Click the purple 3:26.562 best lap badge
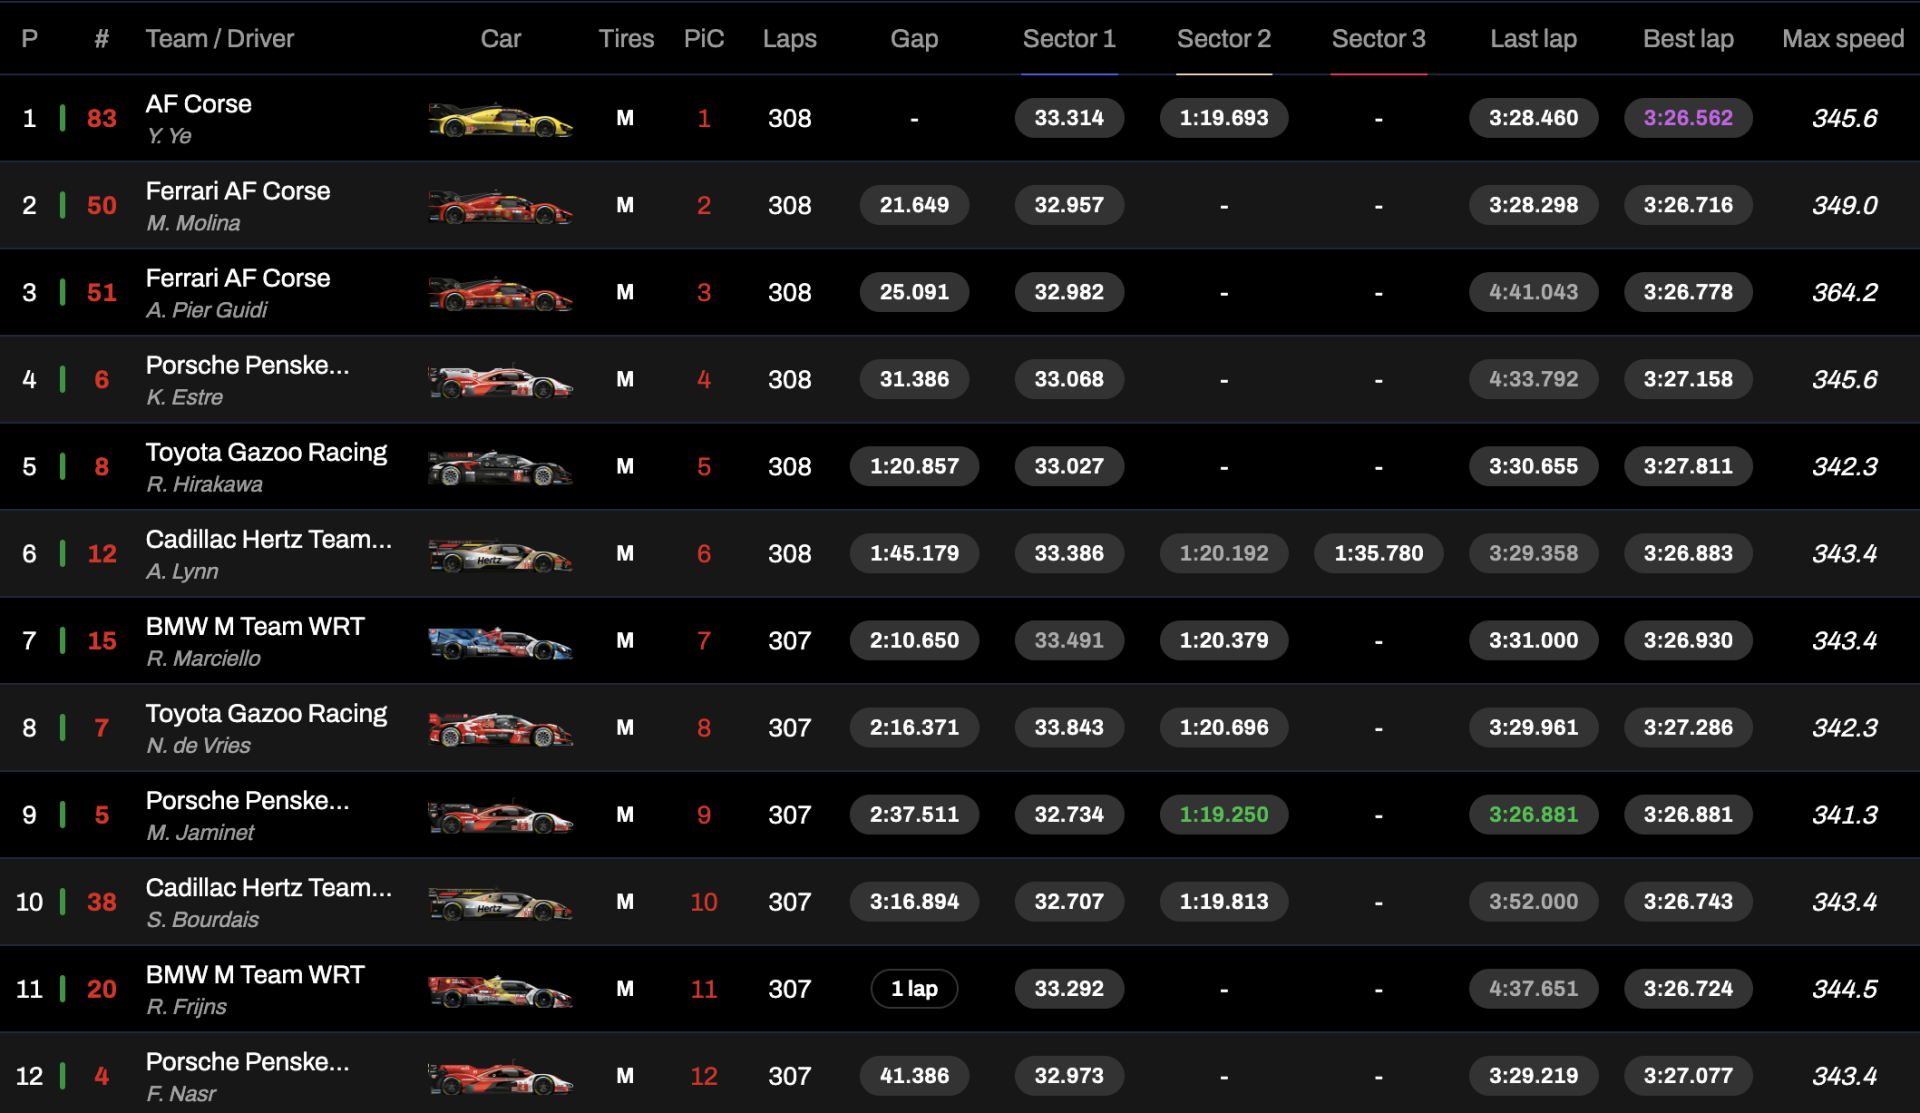This screenshot has width=1920, height=1113. (x=1688, y=118)
